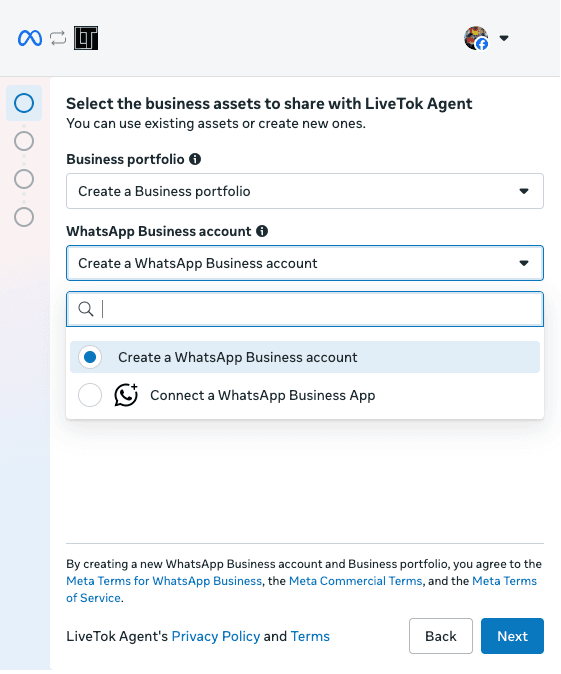Go back with the Back button
The height and width of the screenshot is (674, 561).
click(441, 636)
